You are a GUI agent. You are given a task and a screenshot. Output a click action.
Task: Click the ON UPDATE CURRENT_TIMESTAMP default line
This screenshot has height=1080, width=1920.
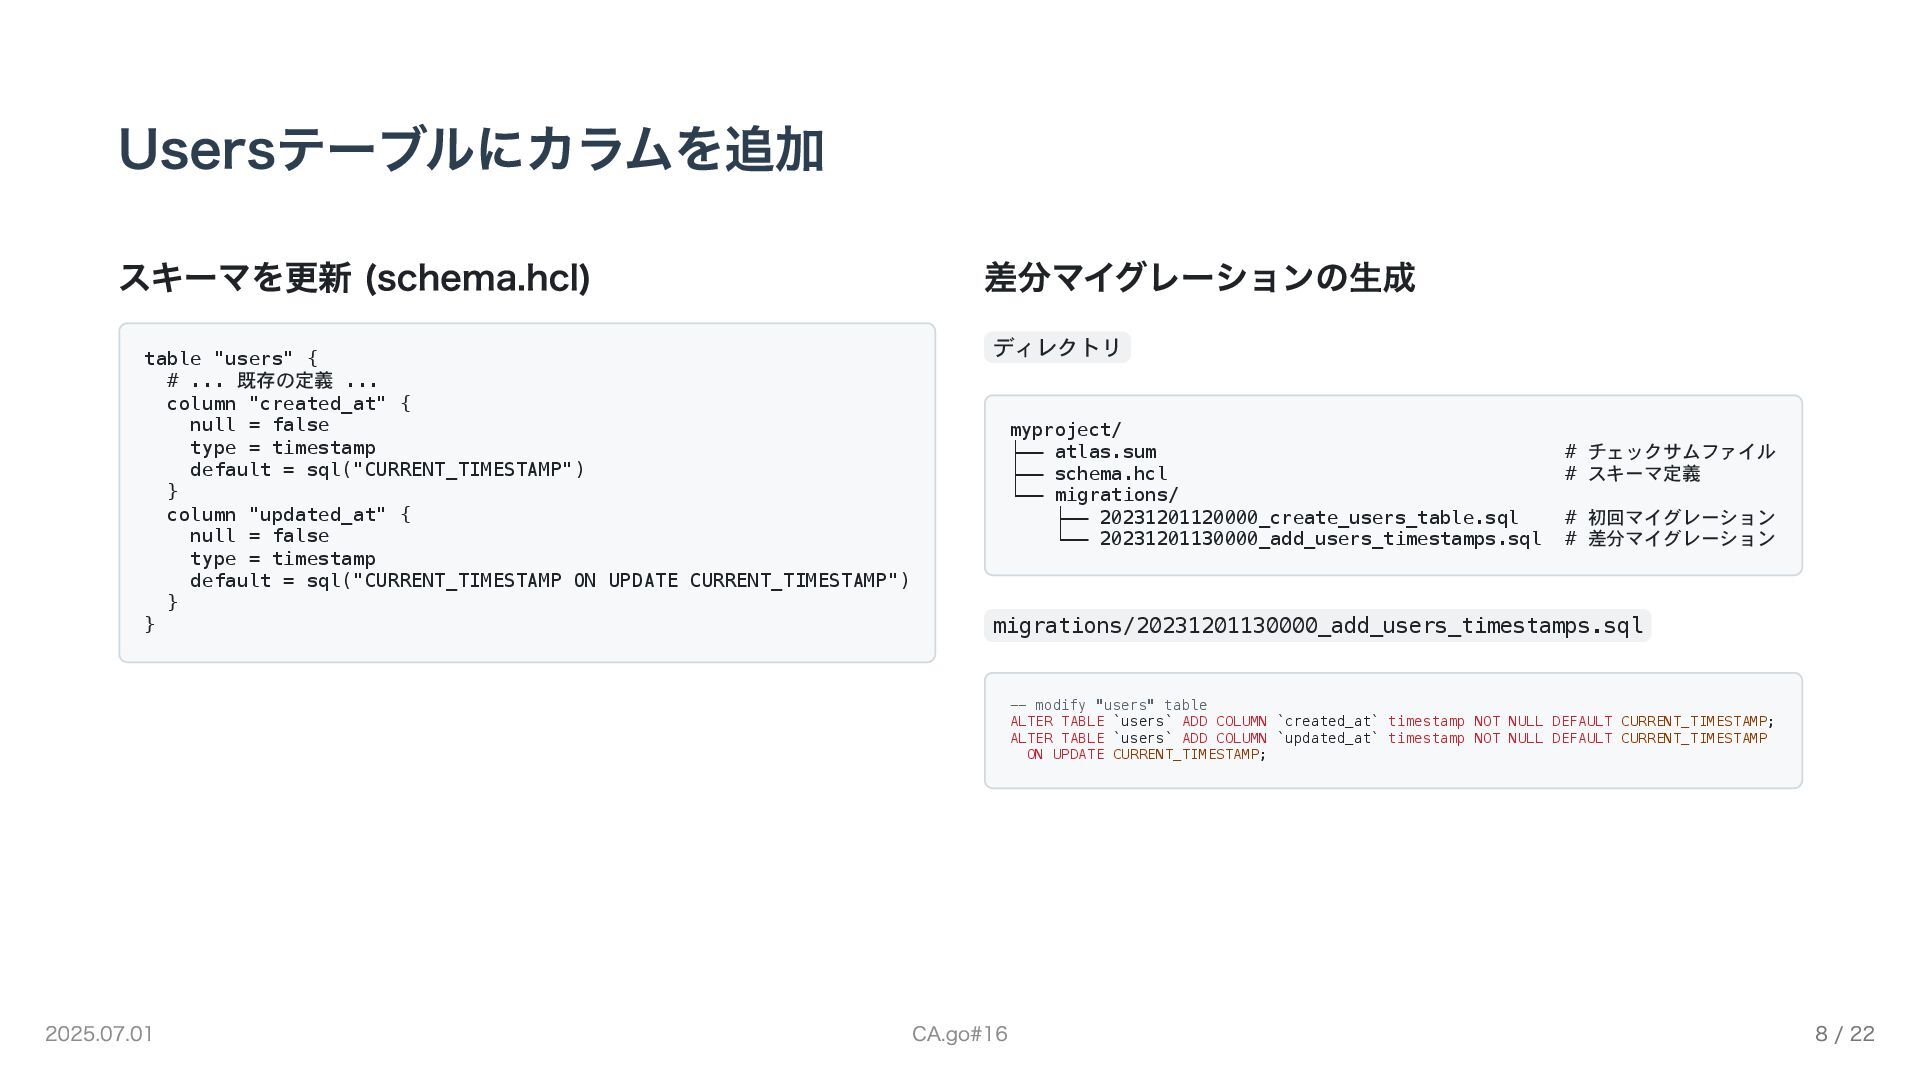[x=549, y=581]
